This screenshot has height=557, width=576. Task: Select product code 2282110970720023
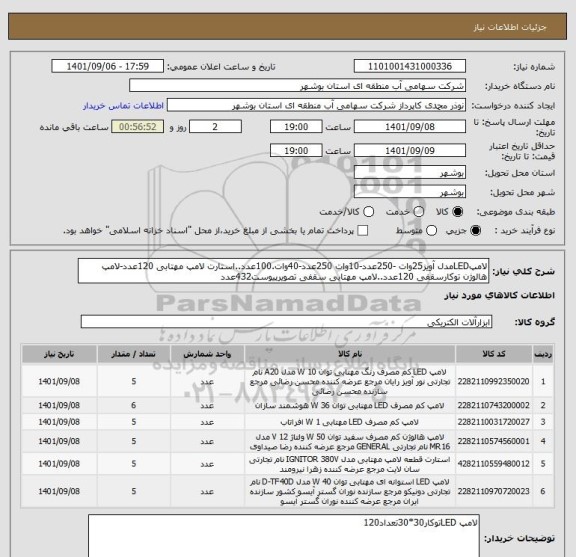coord(493,491)
